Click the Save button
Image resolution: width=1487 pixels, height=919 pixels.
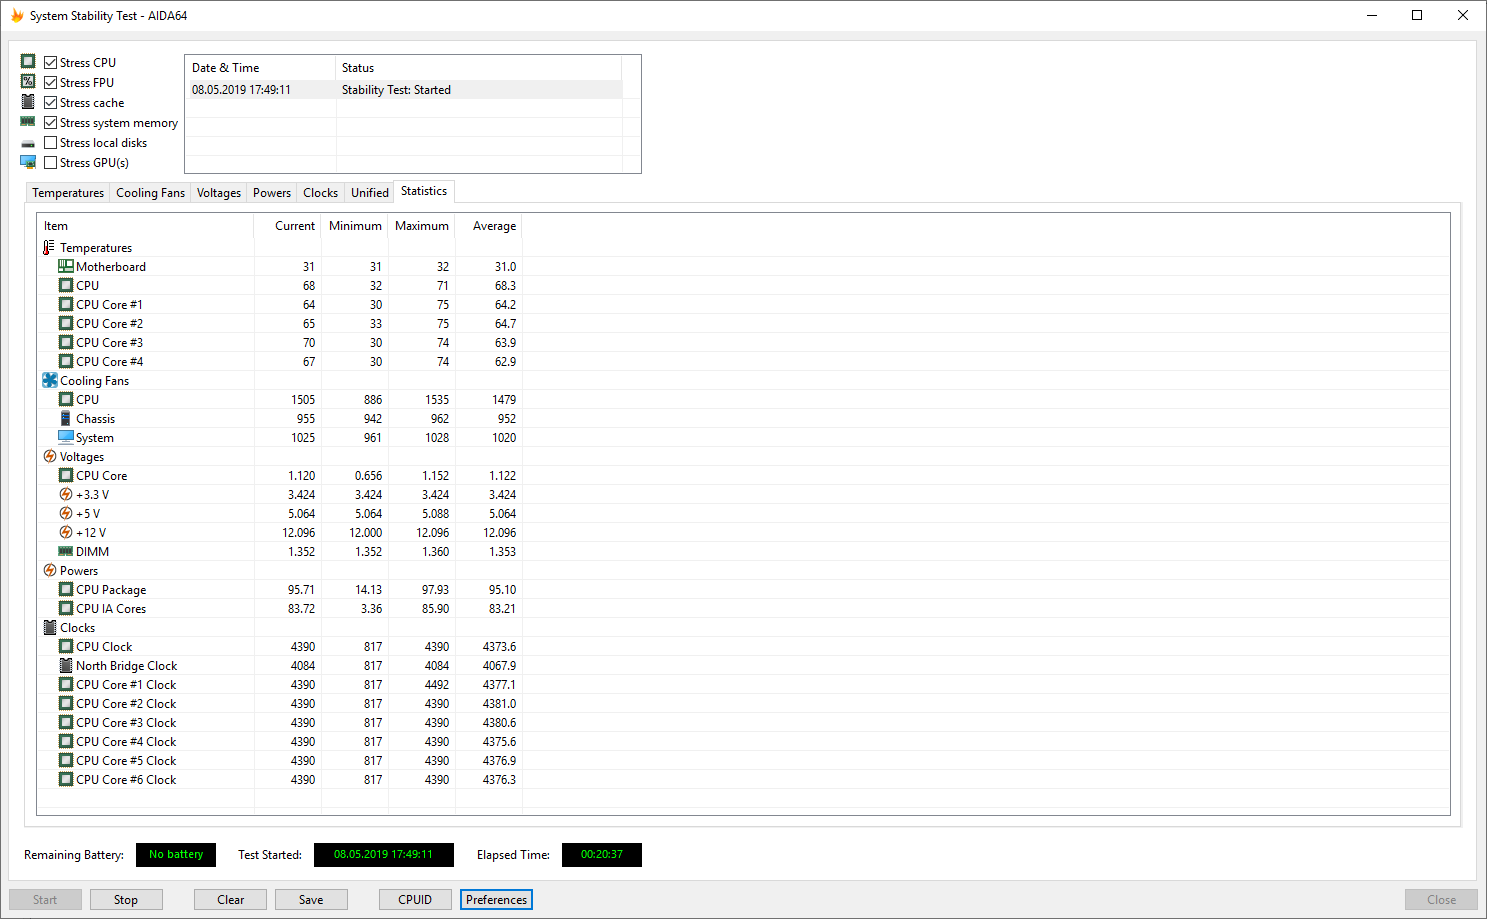pyautogui.click(x=311, y=900)
